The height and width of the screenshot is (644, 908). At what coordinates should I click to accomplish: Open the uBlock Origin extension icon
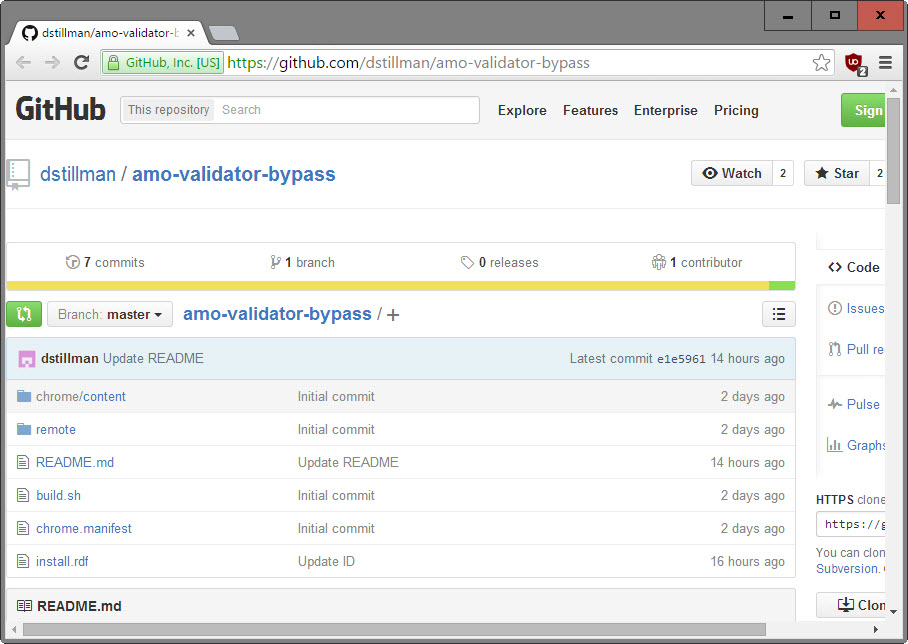tap(855, 63)
